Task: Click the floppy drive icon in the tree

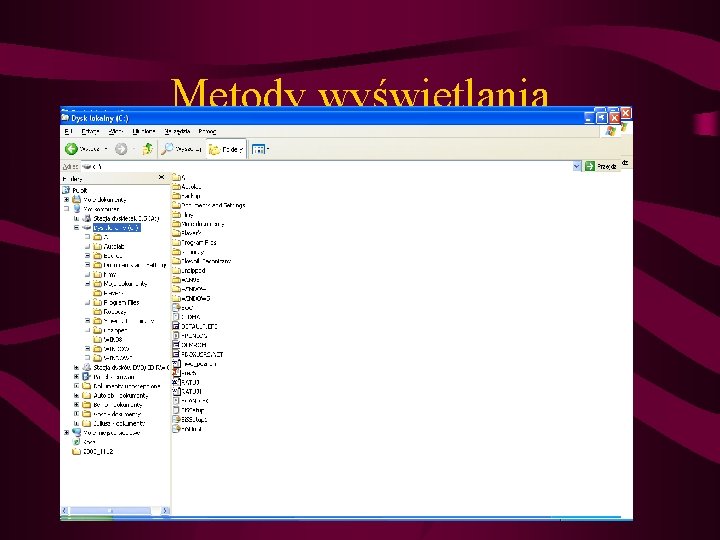Action: [86, 218]
